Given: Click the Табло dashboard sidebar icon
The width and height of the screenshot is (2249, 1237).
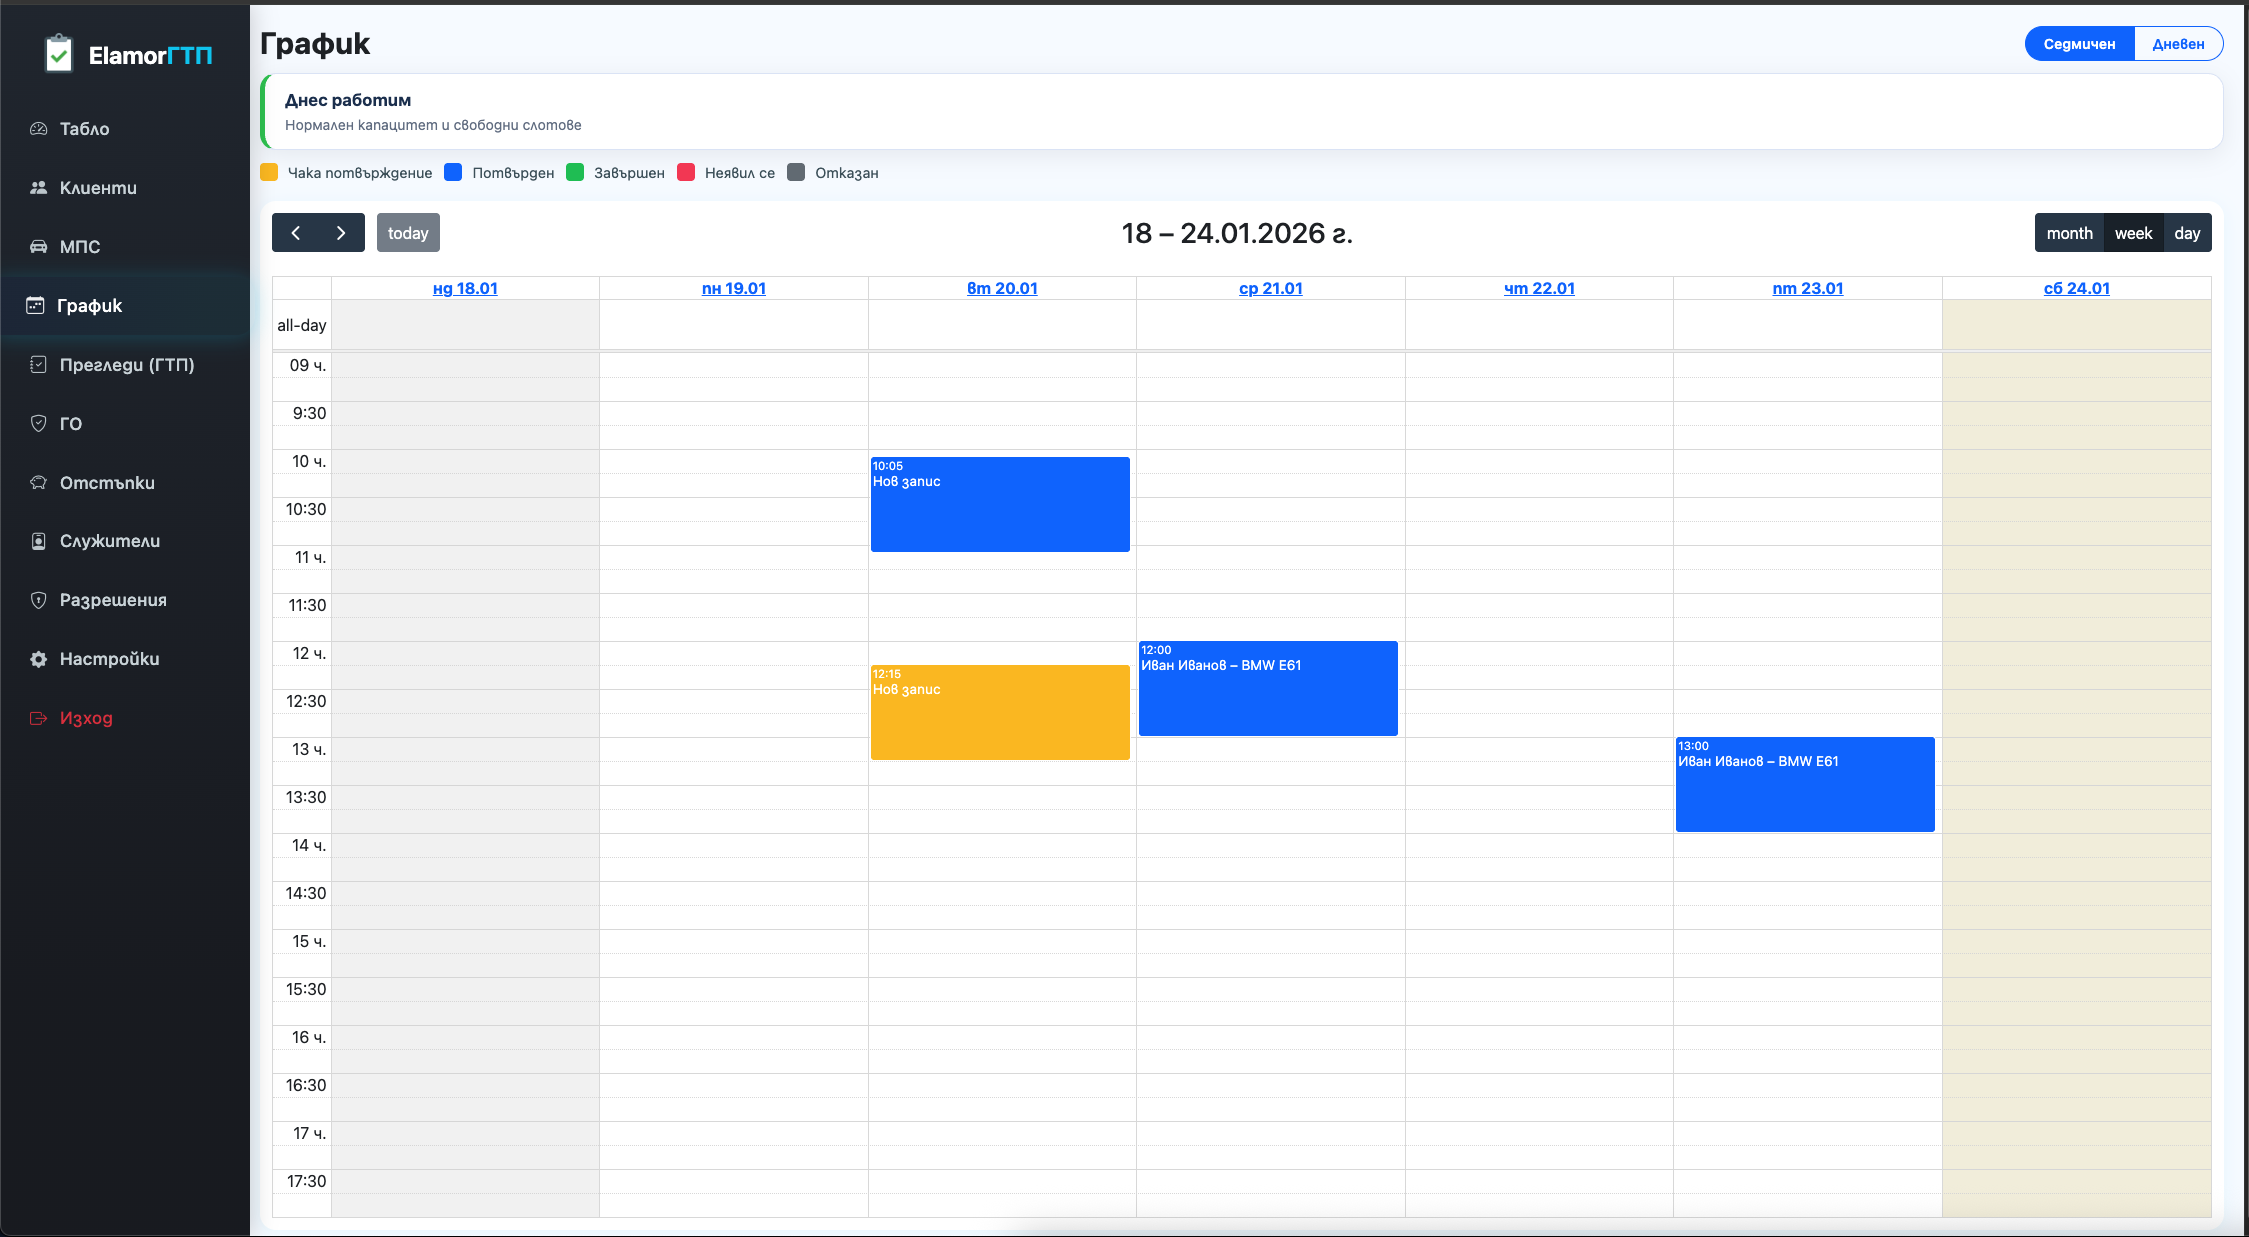Looking at the screenshot, I should pyautogui.click(x=39, y=129).
